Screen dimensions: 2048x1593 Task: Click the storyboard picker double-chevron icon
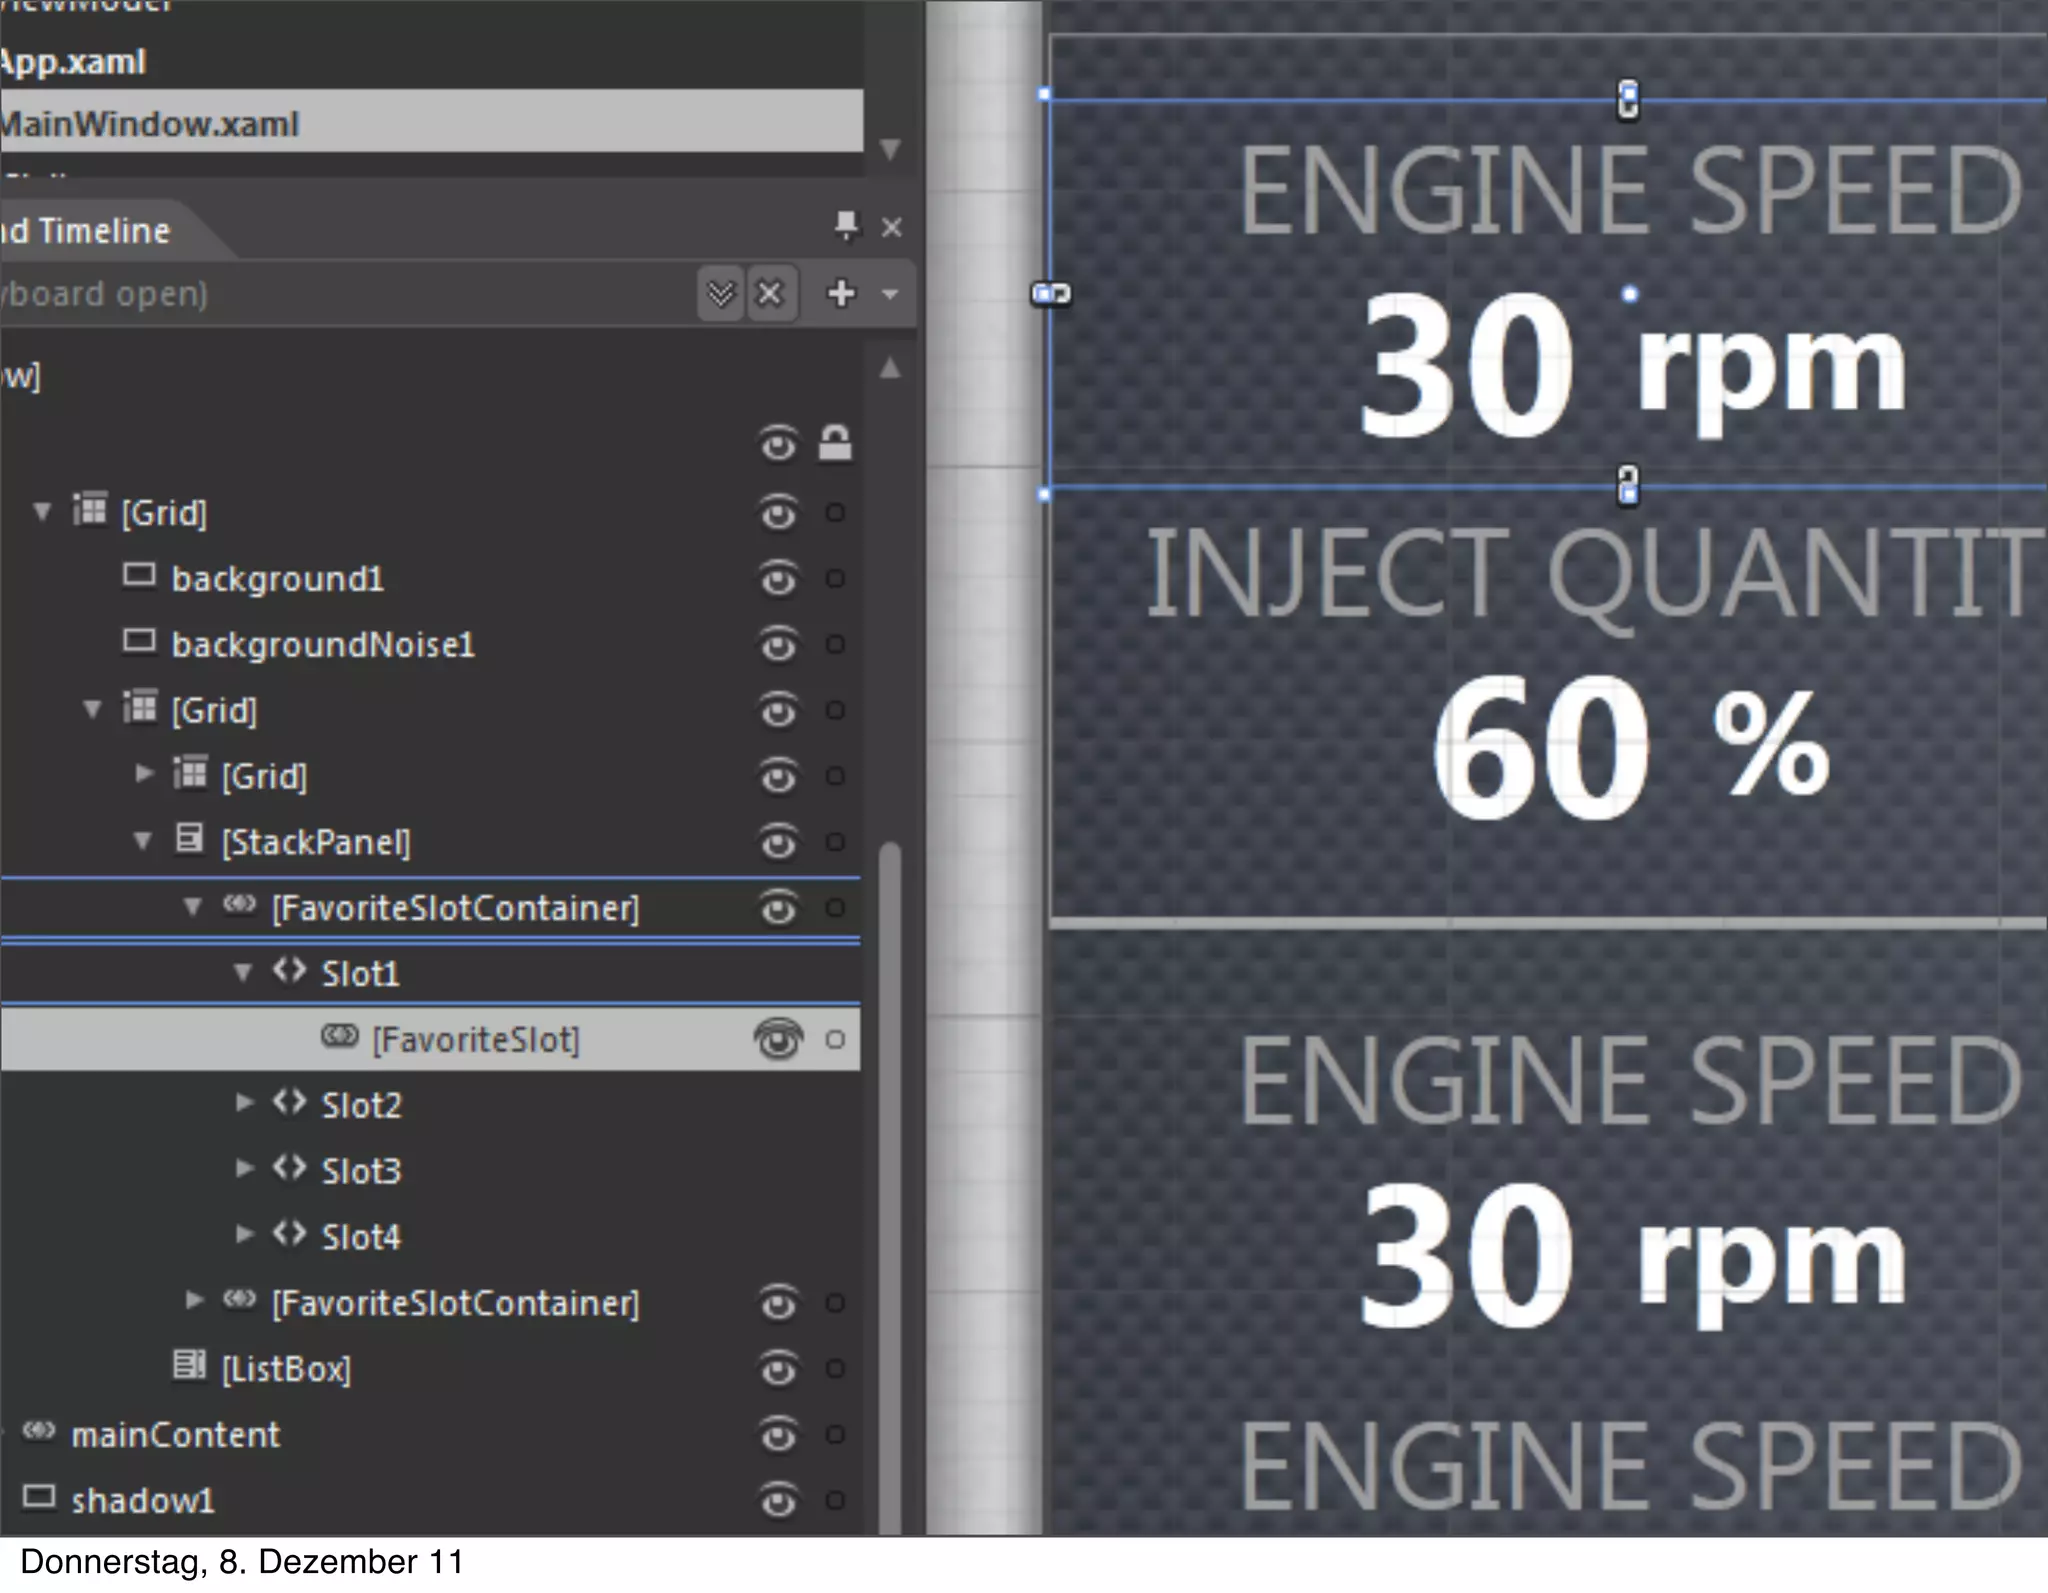(x=721, y=294)
